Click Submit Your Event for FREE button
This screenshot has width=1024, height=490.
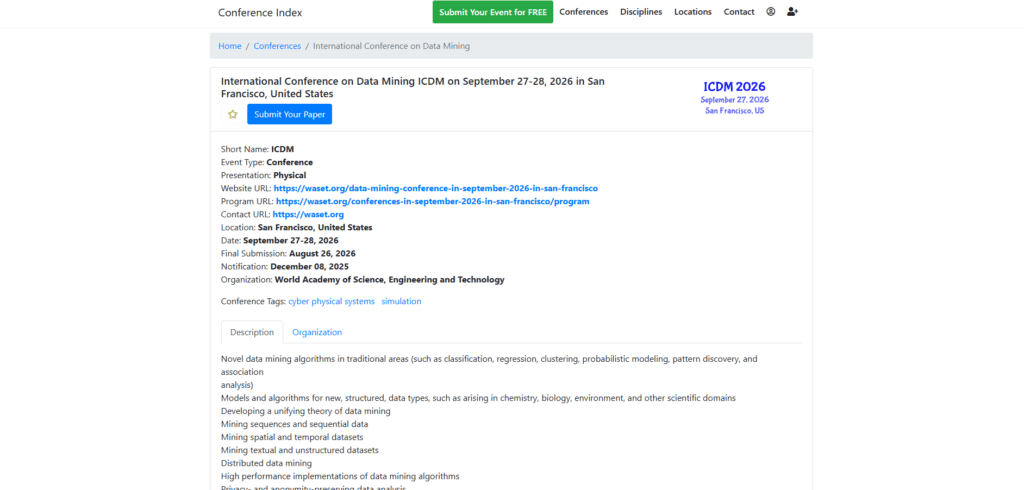click(x=492, y=12)
